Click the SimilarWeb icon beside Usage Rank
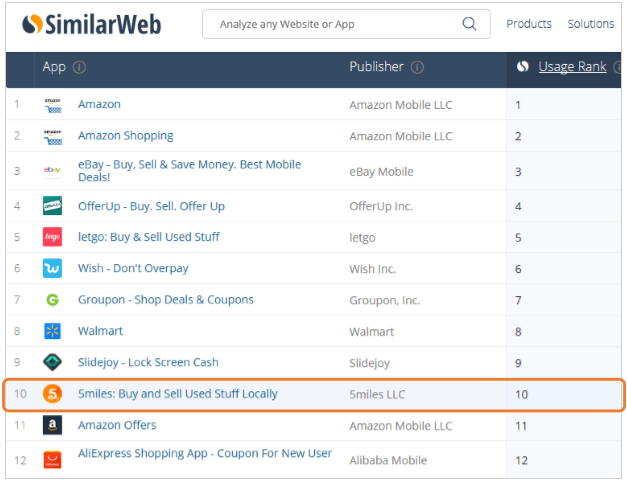The width and height of the screenshot is (627, 487). click(x=522, y=66)
